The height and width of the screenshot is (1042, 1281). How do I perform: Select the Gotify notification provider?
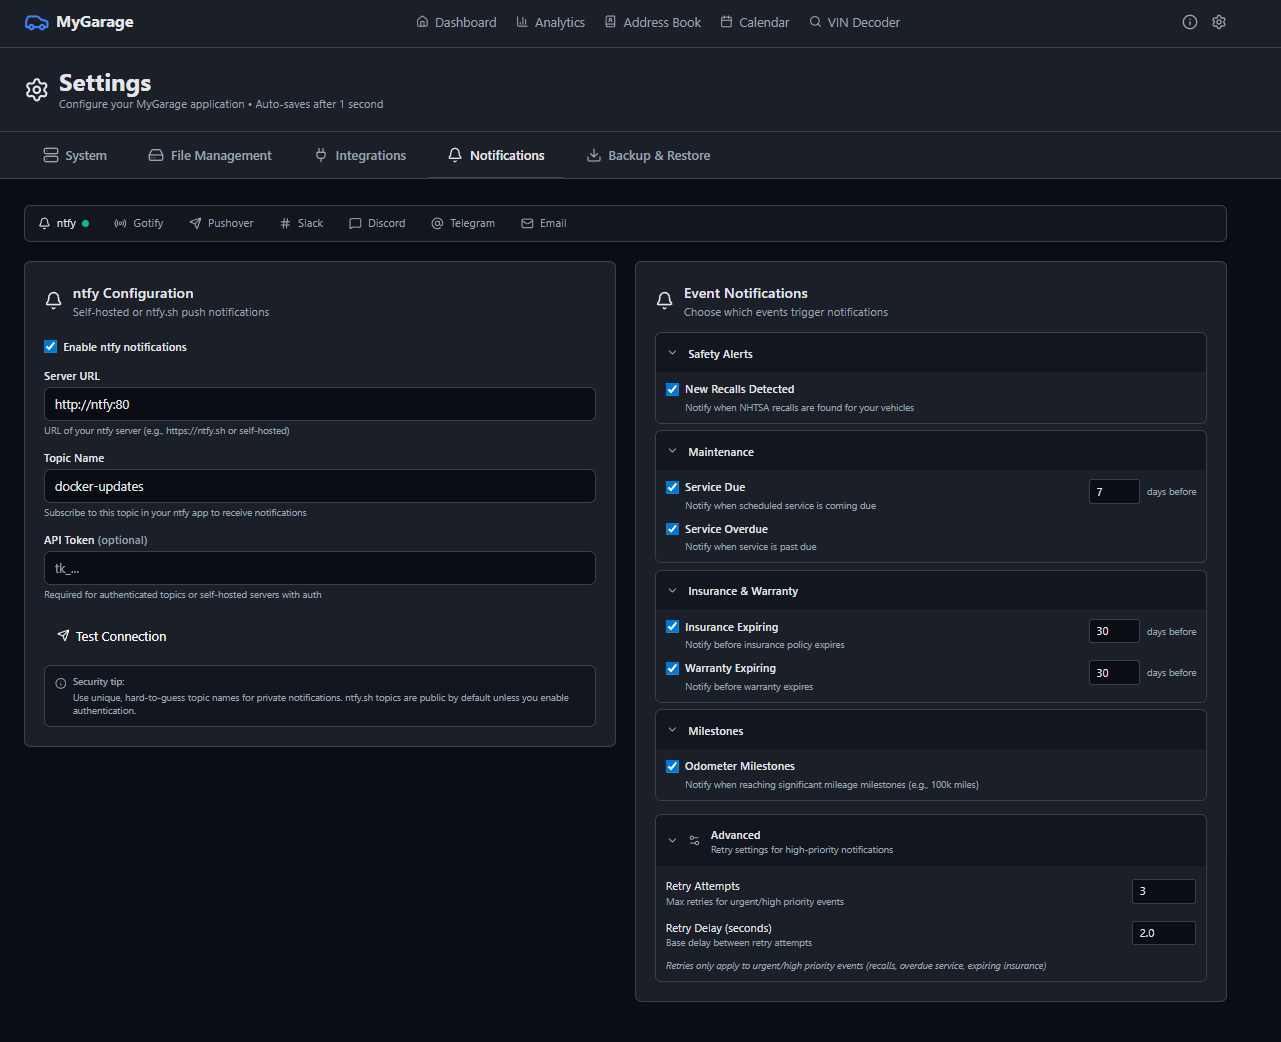click(x=138, y=223)
